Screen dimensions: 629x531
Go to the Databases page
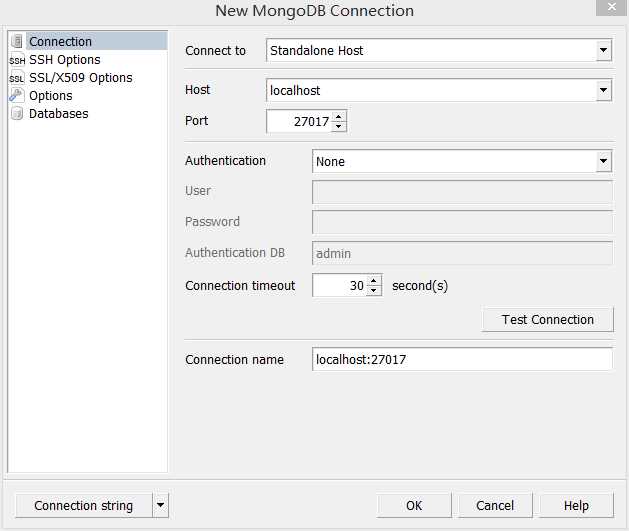59,113
